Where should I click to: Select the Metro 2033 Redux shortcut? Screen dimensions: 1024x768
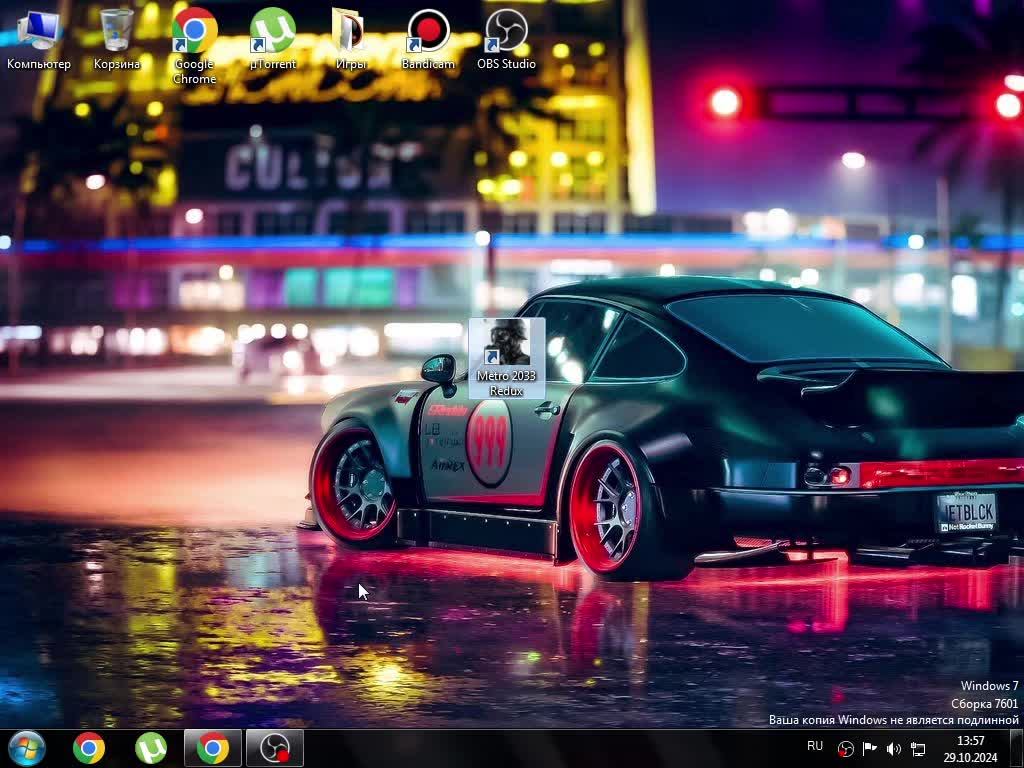[x=507, y=358]
